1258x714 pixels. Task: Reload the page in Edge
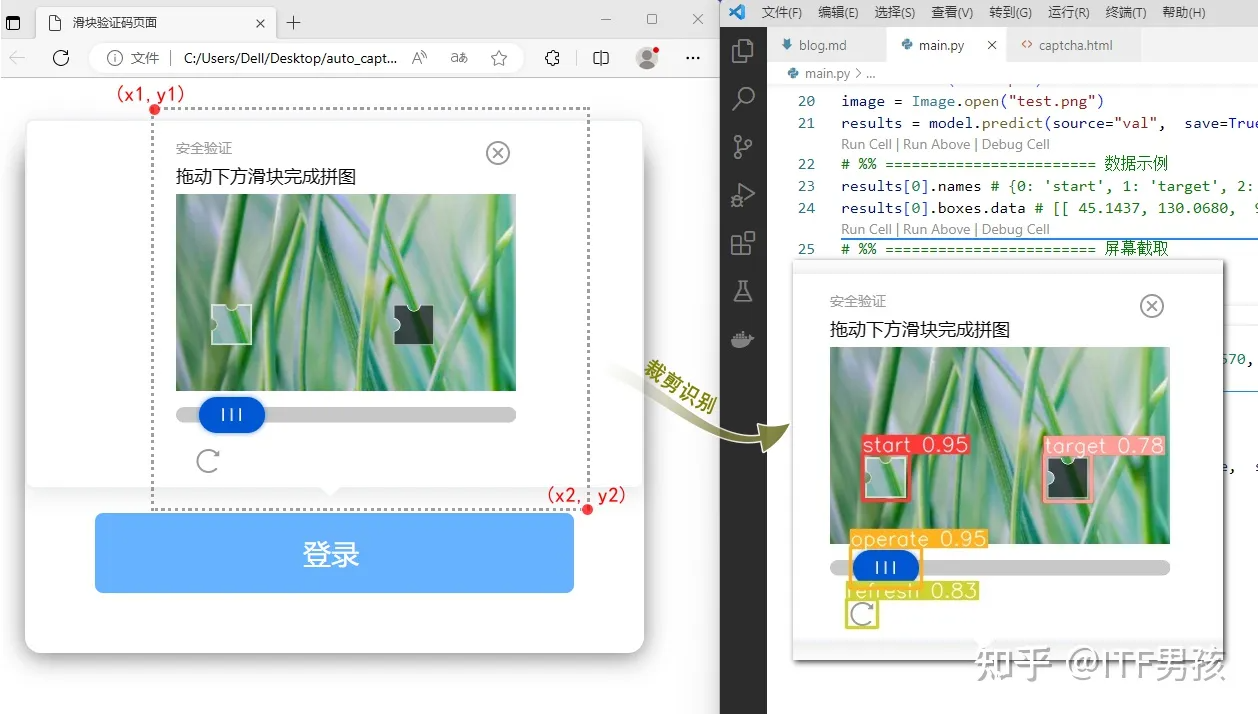coord(61,58)
